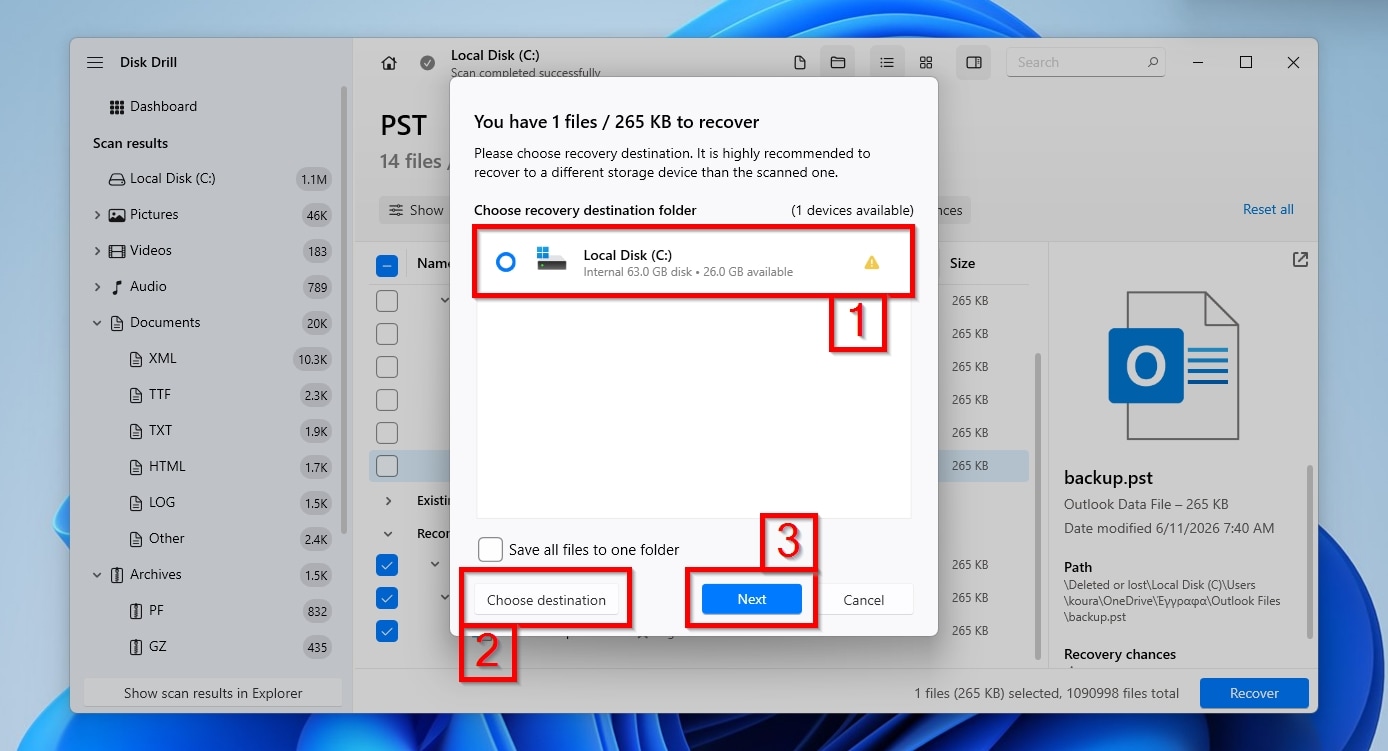1388x751 pixels.
Task: Click the 10.3K count next to XML
Action: tap(313, 360)
